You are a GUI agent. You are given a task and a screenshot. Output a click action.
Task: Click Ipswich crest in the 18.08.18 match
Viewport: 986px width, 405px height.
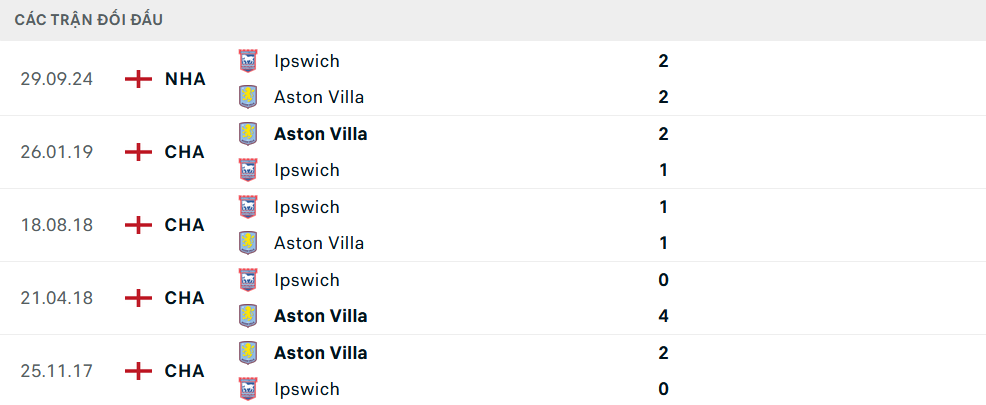pyautogui.click(x=248, y=207)
